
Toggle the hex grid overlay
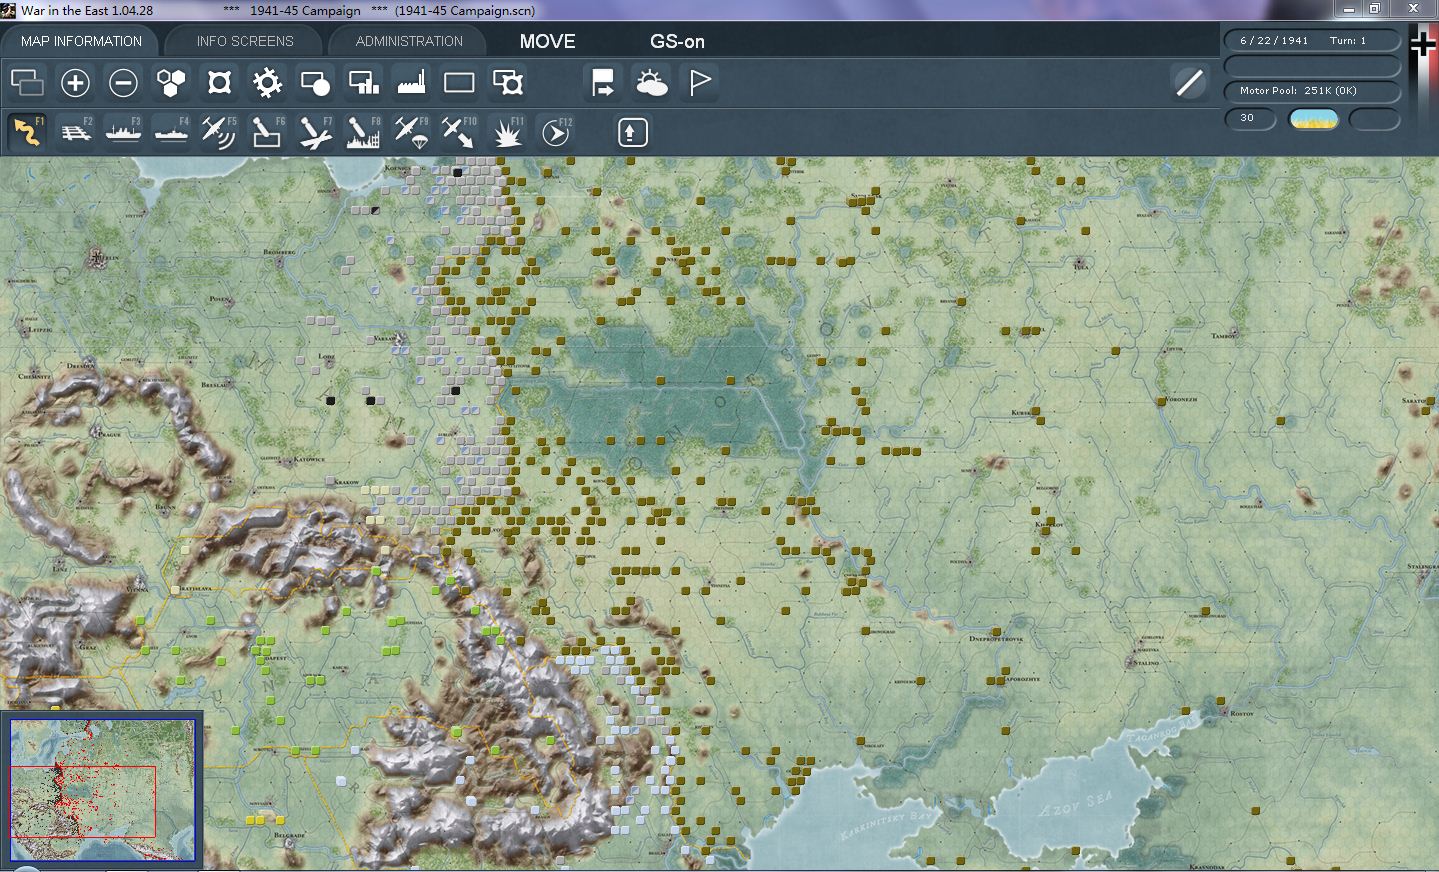click(x=171, y=83)
